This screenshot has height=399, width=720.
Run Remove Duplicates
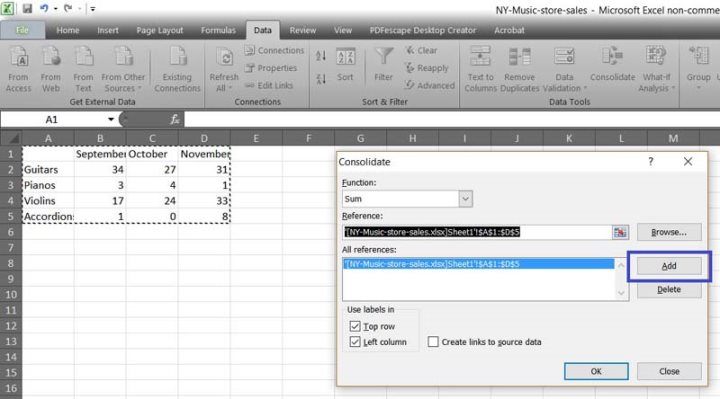coord(519,69)
